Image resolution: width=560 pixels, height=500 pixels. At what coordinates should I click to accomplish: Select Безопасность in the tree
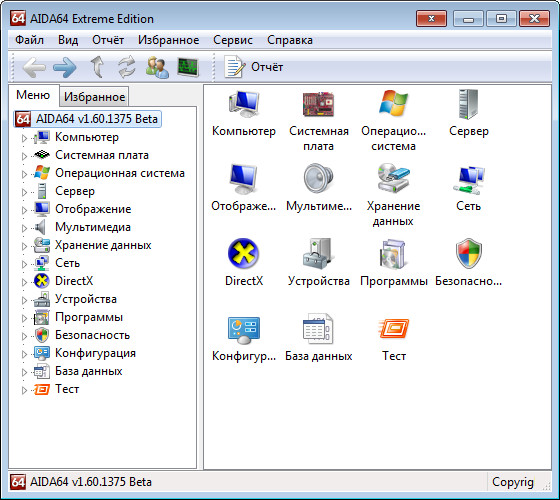click(x=92, y=335)
